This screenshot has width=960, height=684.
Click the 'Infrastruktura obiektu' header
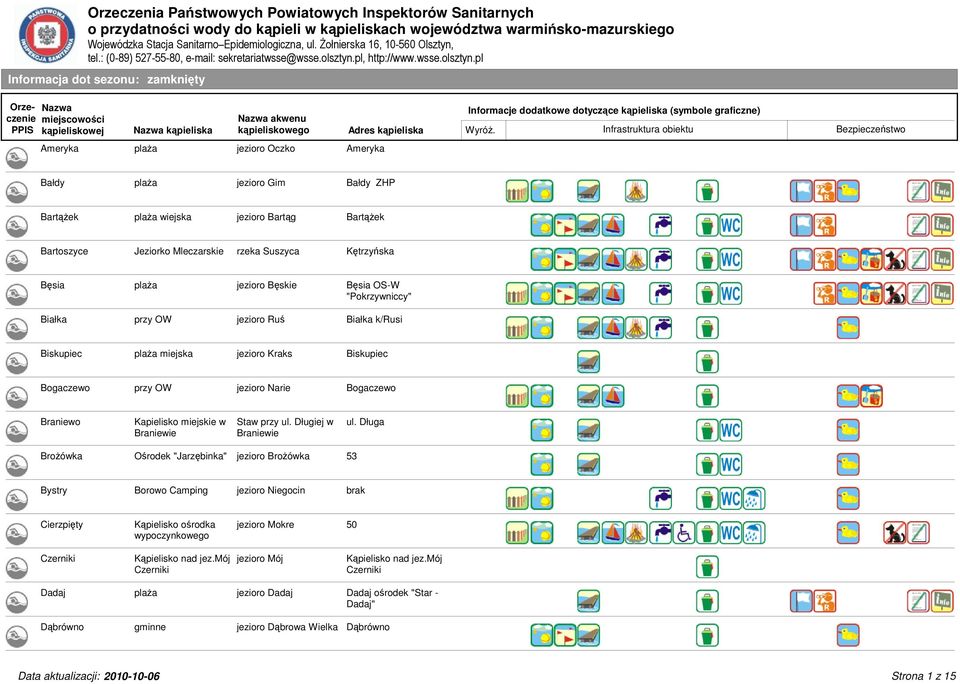[x=648, y=129]
